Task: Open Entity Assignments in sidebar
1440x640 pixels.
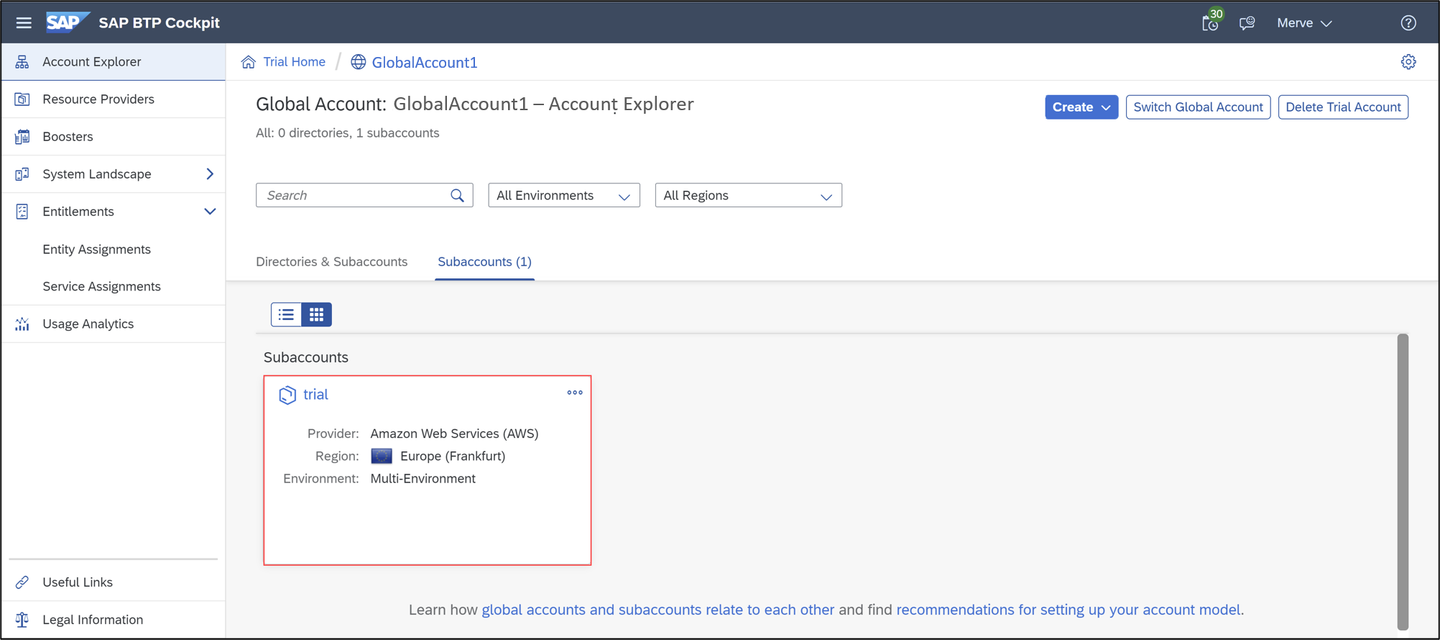Action: (113, 249)
